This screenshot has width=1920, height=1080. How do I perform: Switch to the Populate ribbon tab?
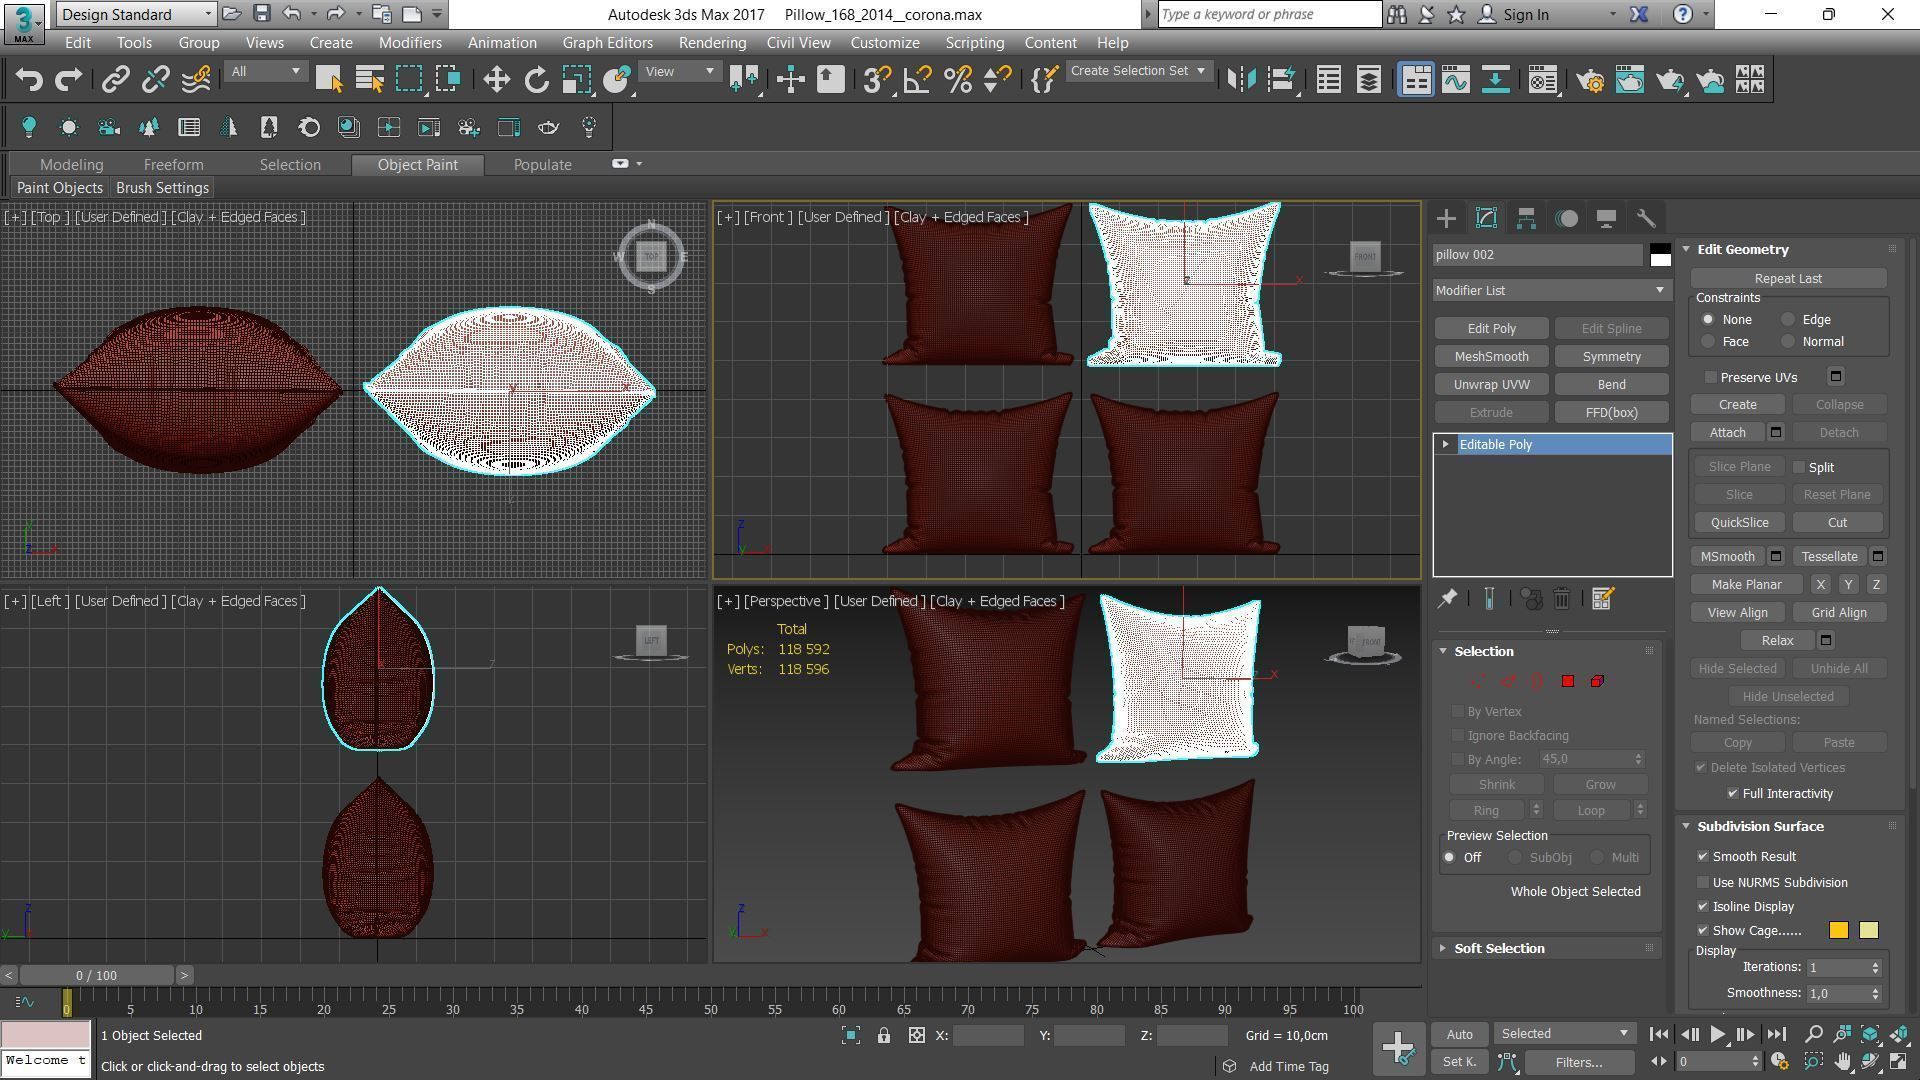[x=543, y=165]
